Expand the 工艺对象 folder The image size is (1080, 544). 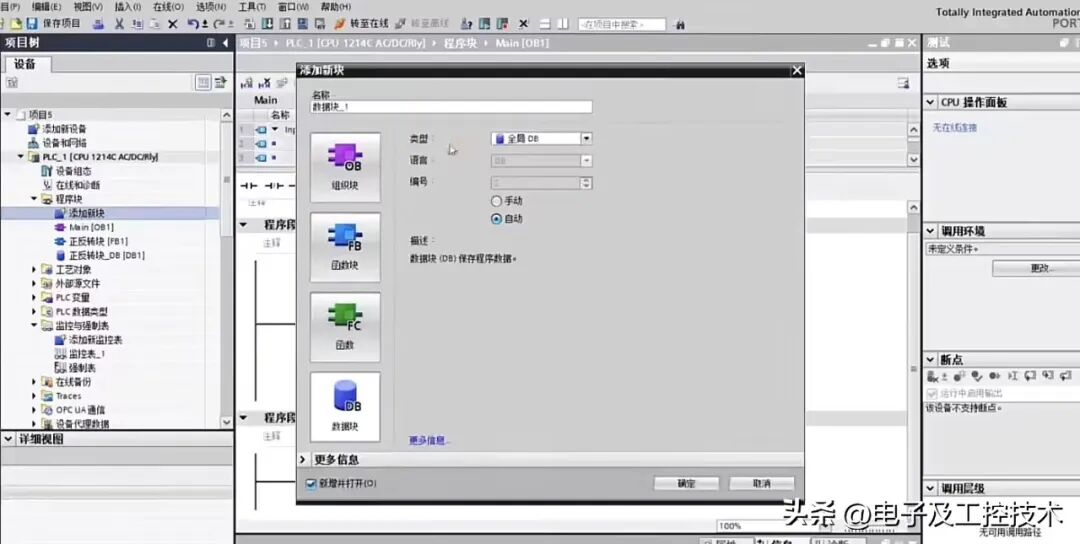point(34,269)
